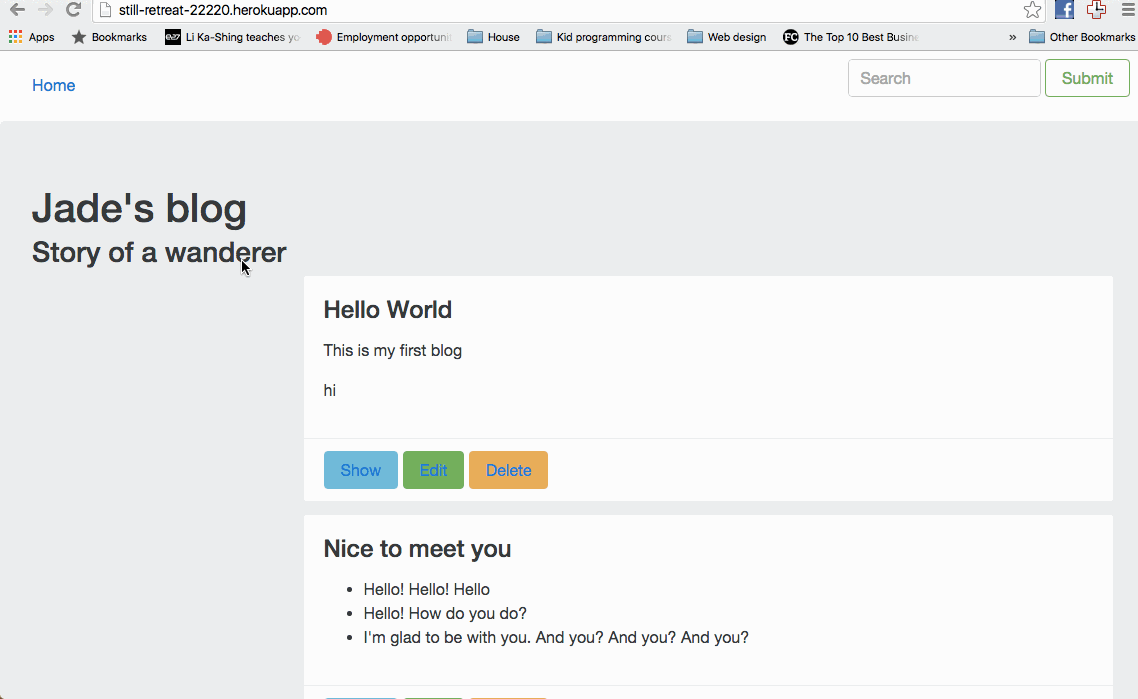The image size is (1138, 699).
Task: Click the 'I'm glad to be with you' bullet
Action: (556, 637)
